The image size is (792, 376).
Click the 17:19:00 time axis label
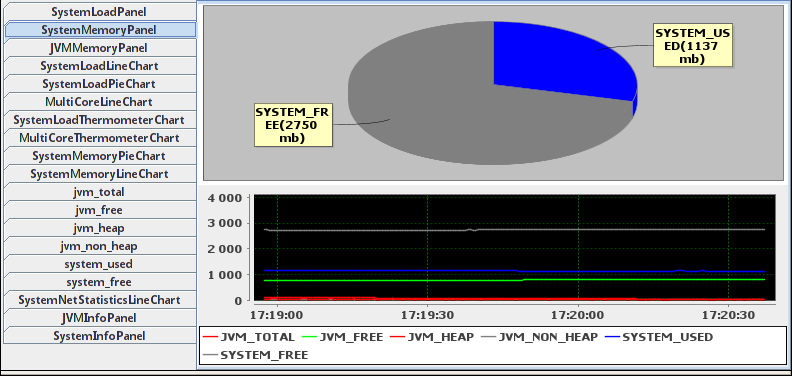tap(277, 315)
